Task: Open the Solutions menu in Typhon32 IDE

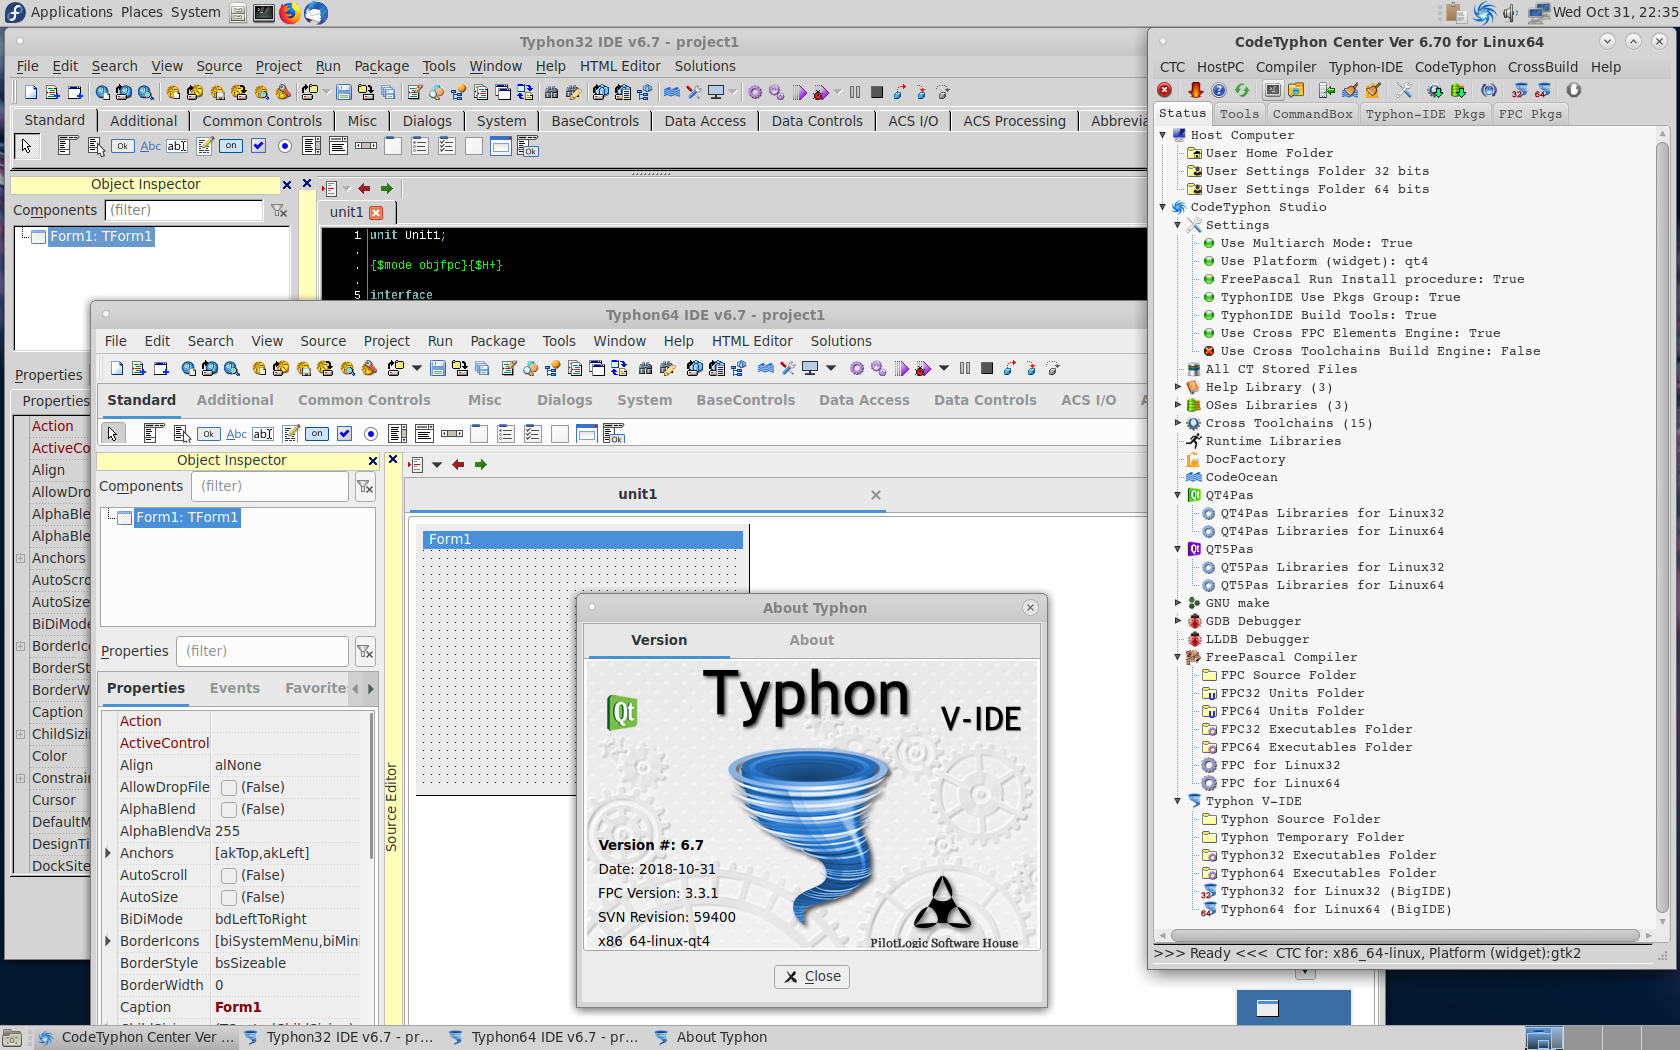Action: (705, 66)
